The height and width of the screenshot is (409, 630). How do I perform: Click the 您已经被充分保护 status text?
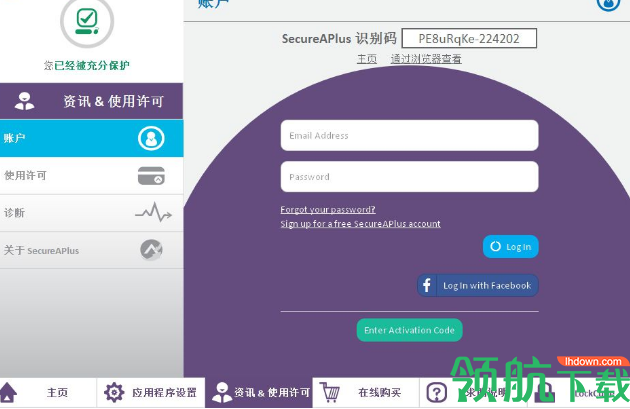[x=87, y=65]
